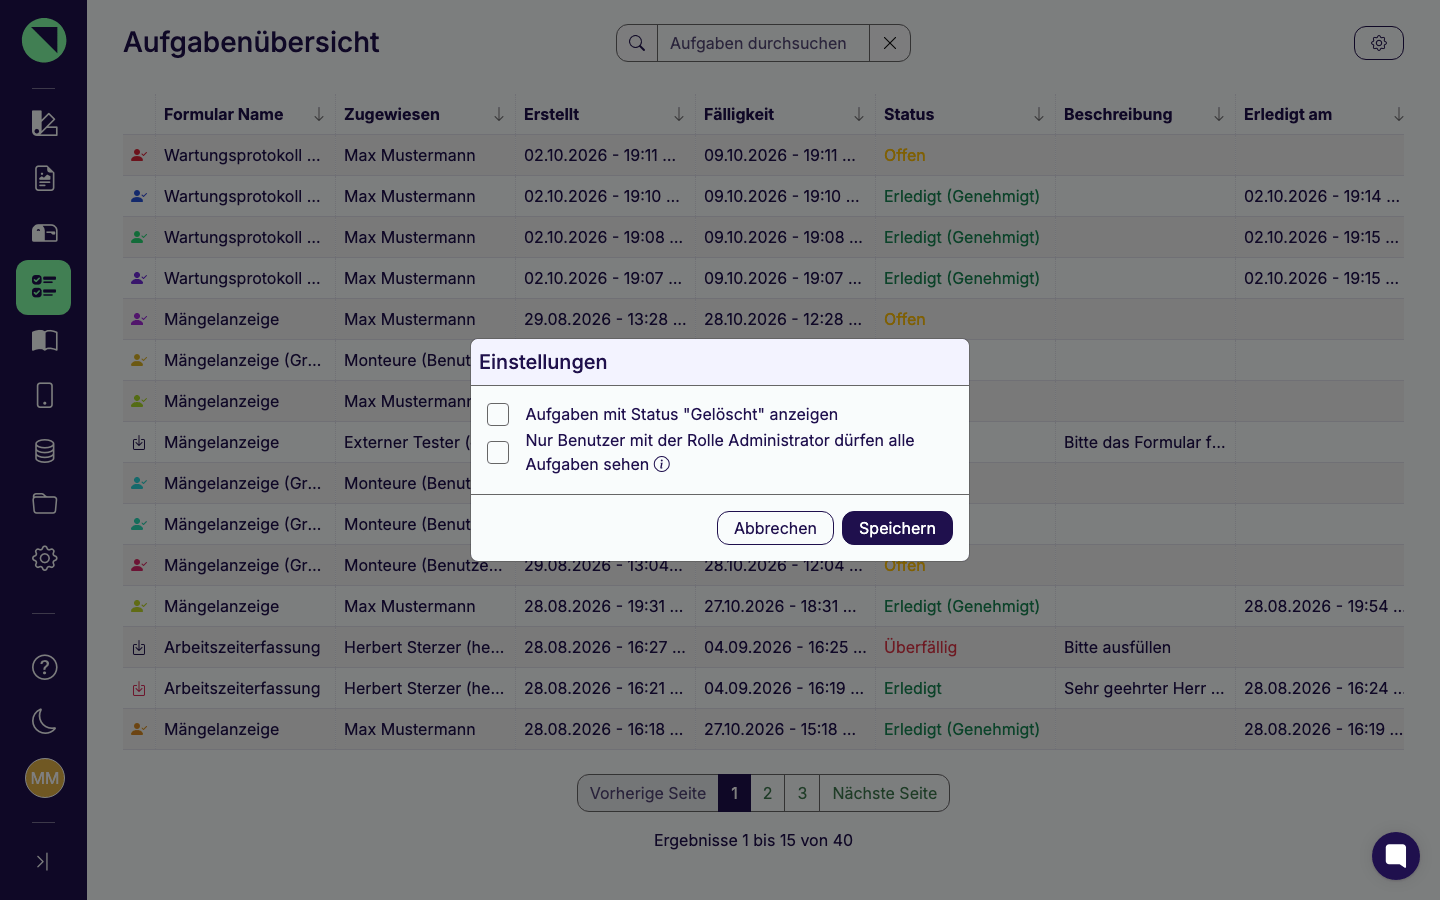
Task: Open the folder icon in sidebar
Action: [x=44, y=503]
